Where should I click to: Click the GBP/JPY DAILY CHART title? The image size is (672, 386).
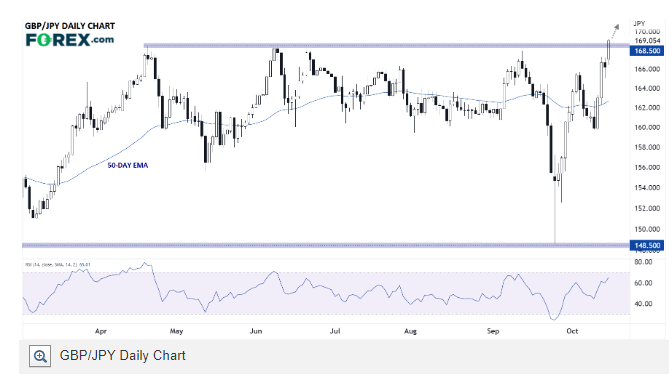coord(70,26)
